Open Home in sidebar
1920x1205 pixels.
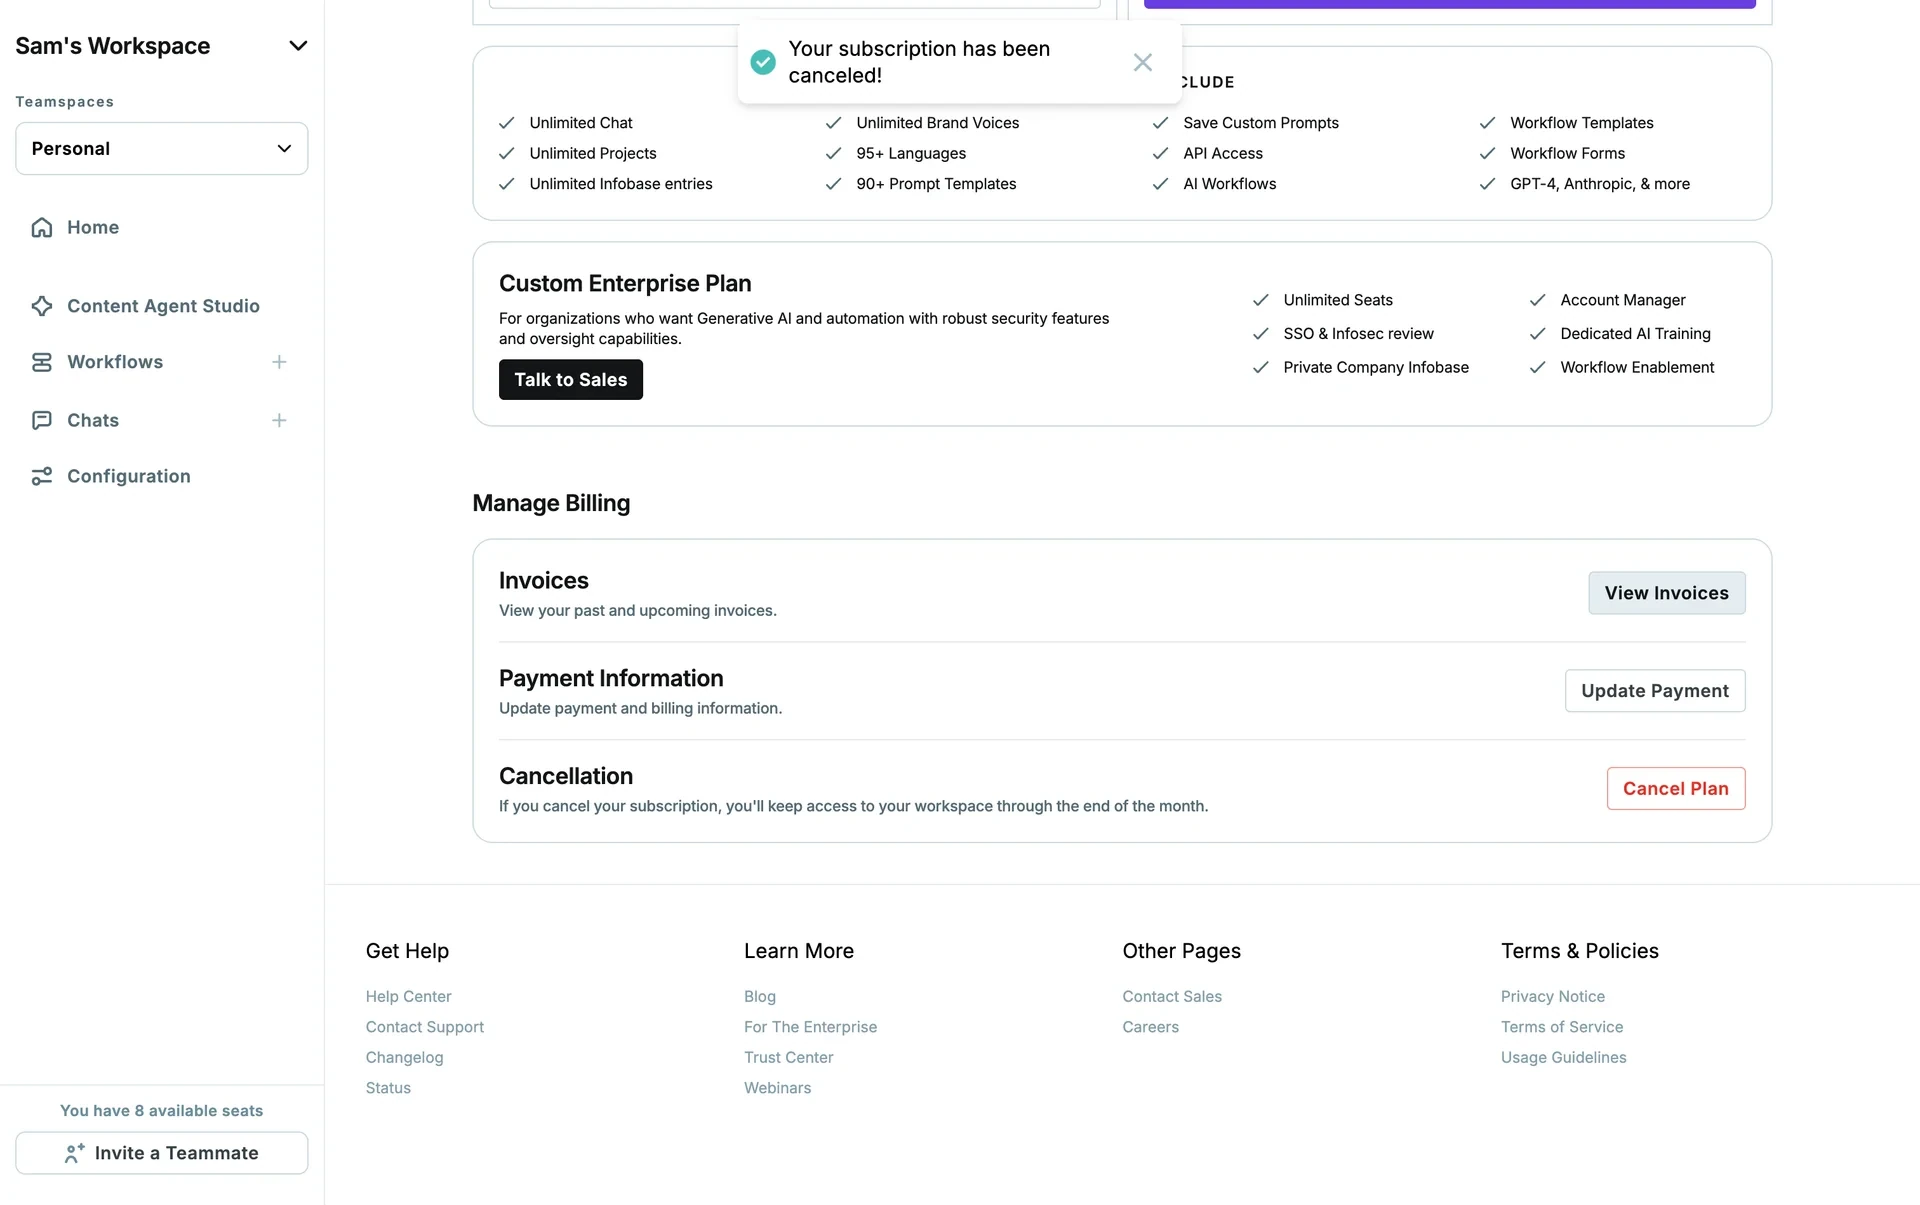point(93,227)
